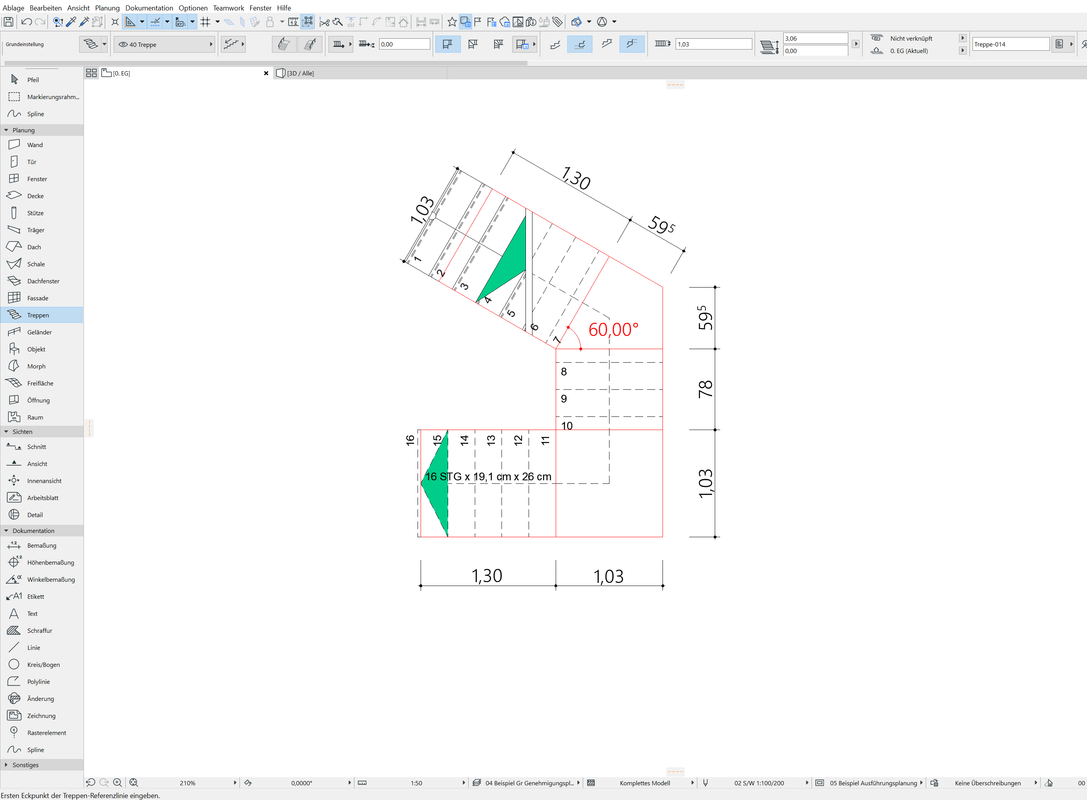Click 05 Beispiel Ausführungsplanung model view option

click(x=873, y=783)
